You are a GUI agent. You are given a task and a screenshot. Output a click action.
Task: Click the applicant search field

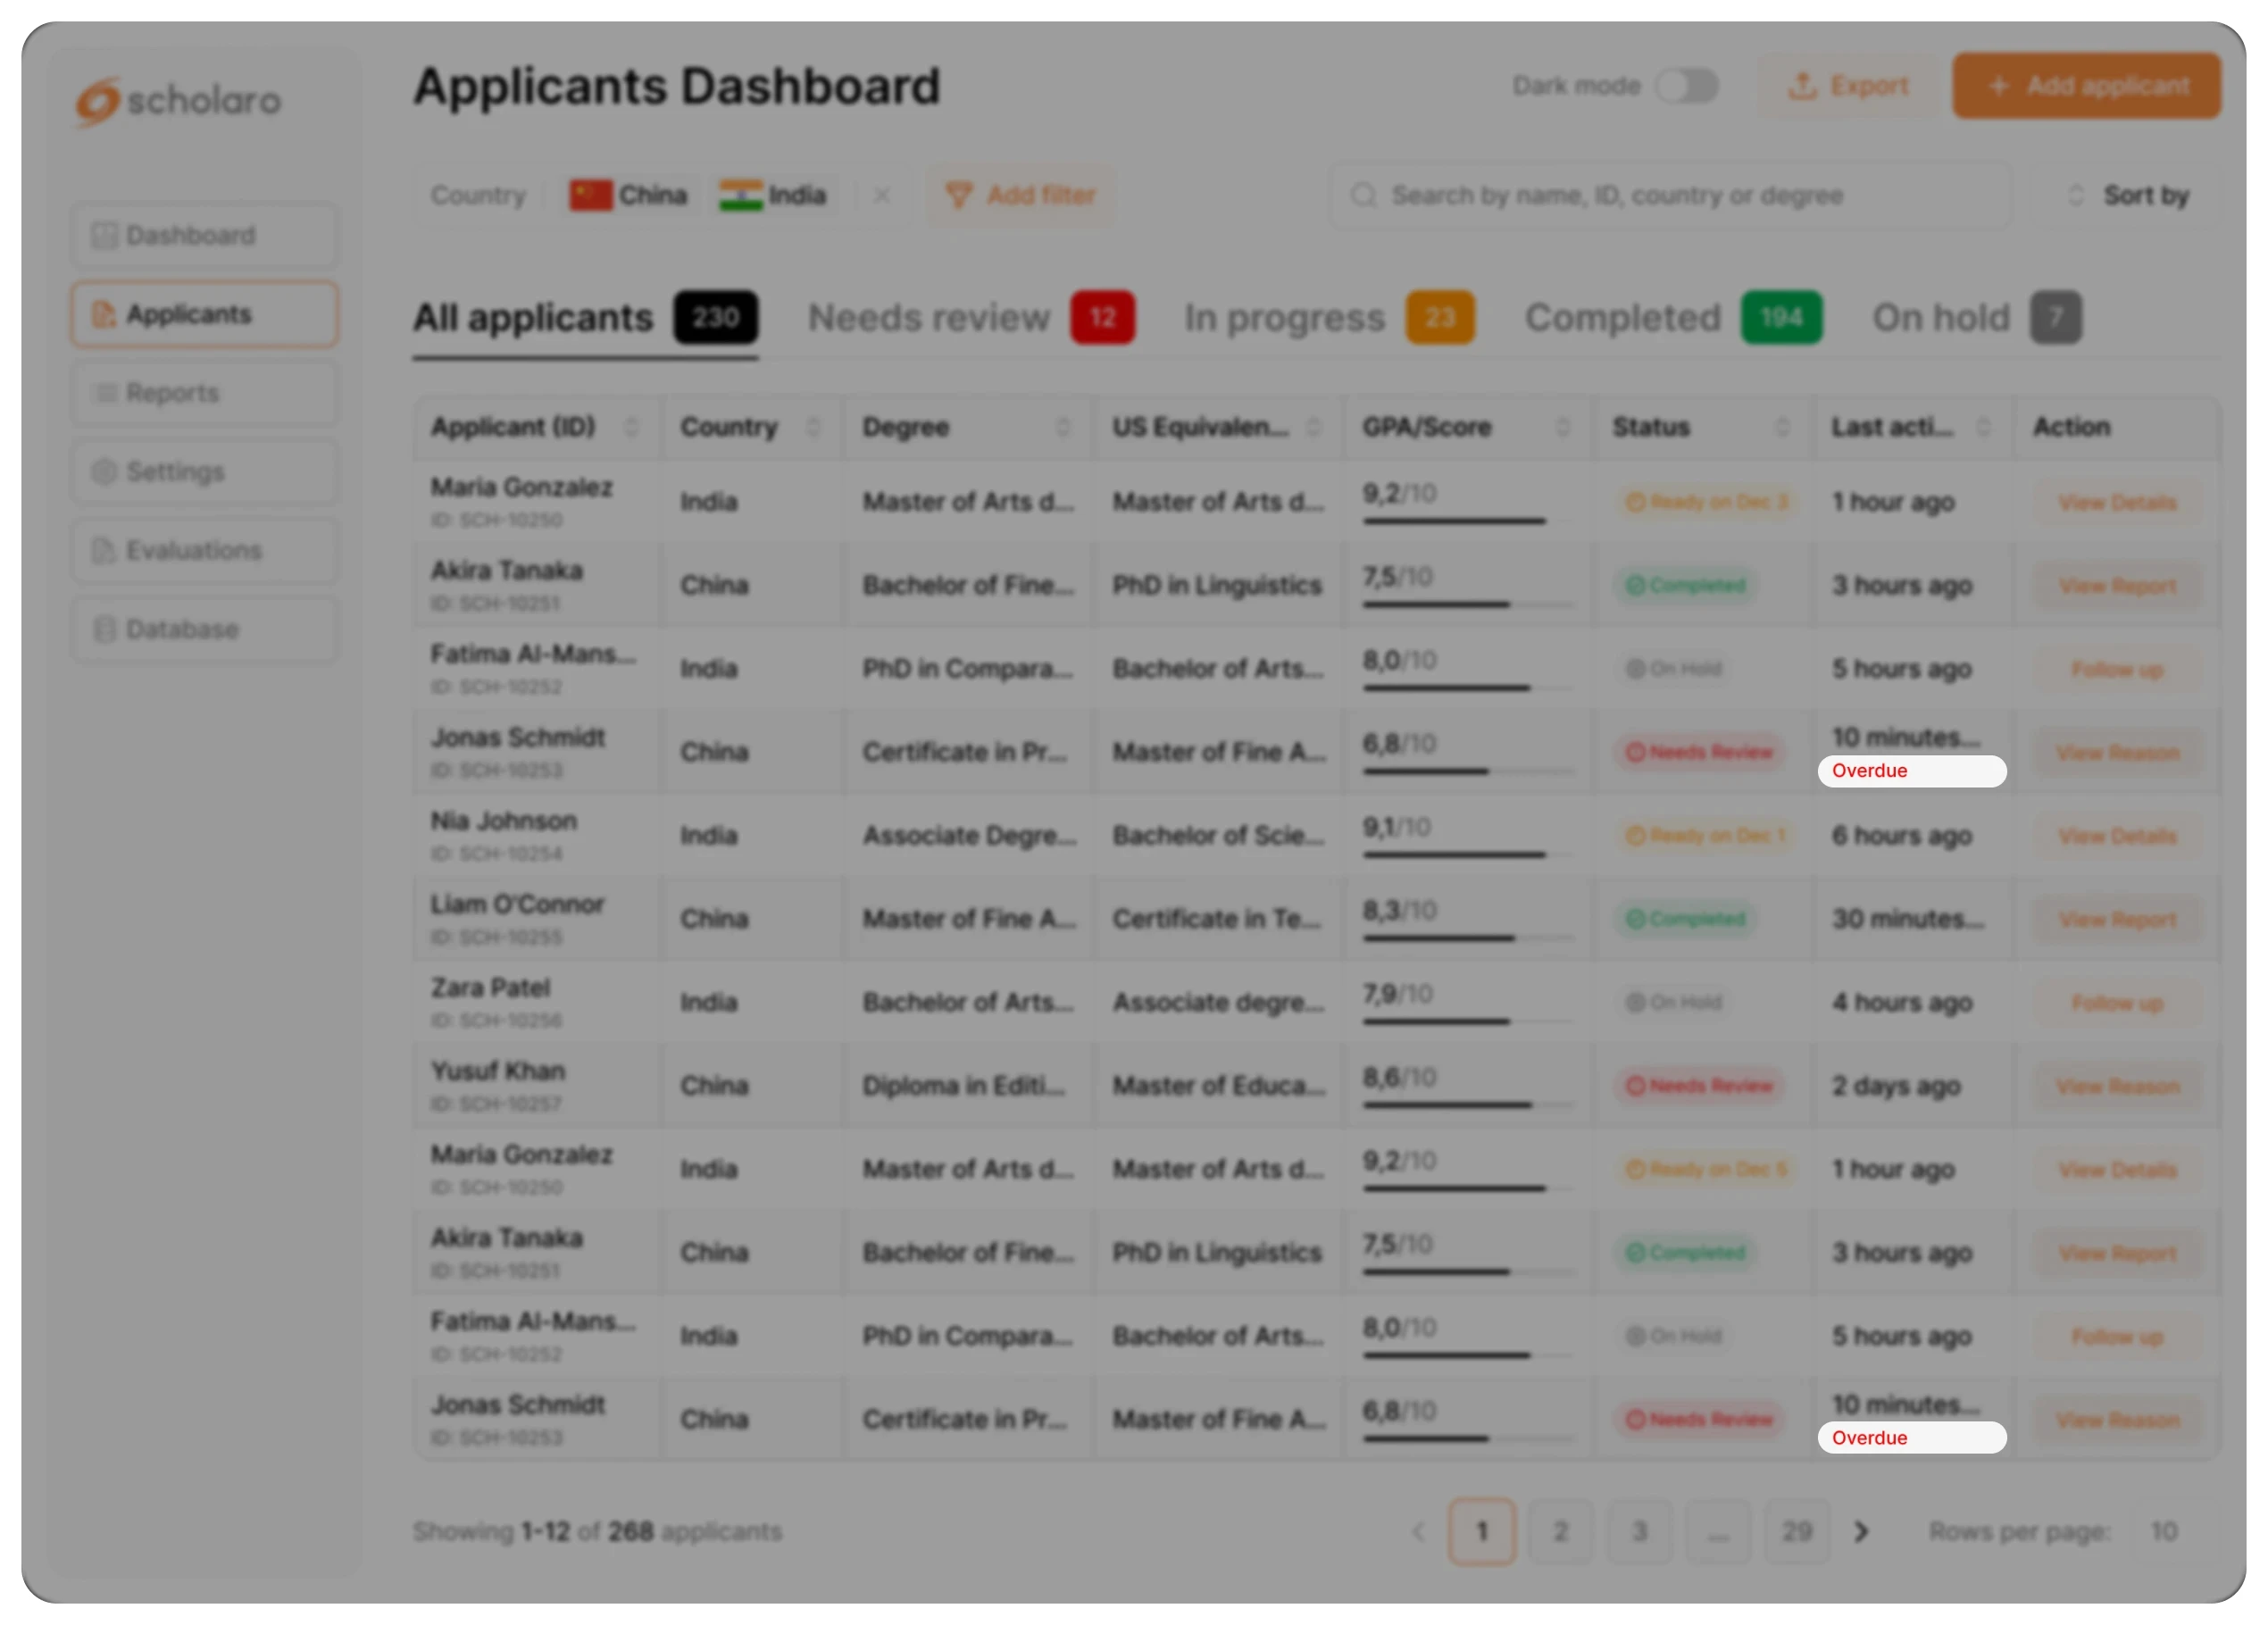(1670, 195)
